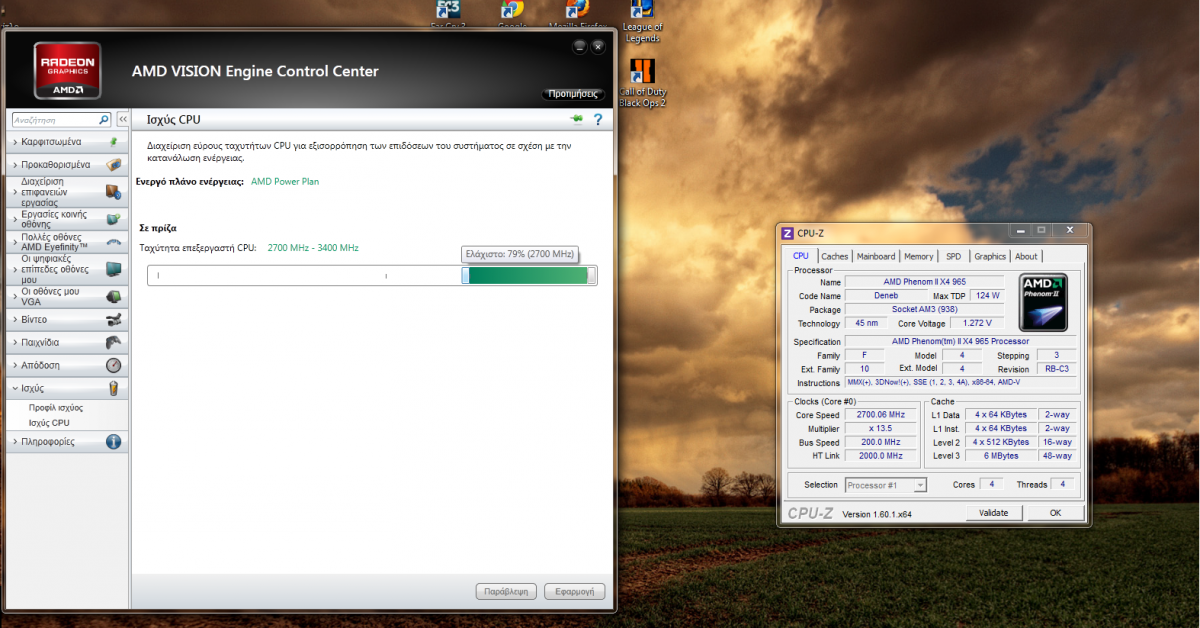
Task: Click the magnifier icon in the search box
Action: 104,119
